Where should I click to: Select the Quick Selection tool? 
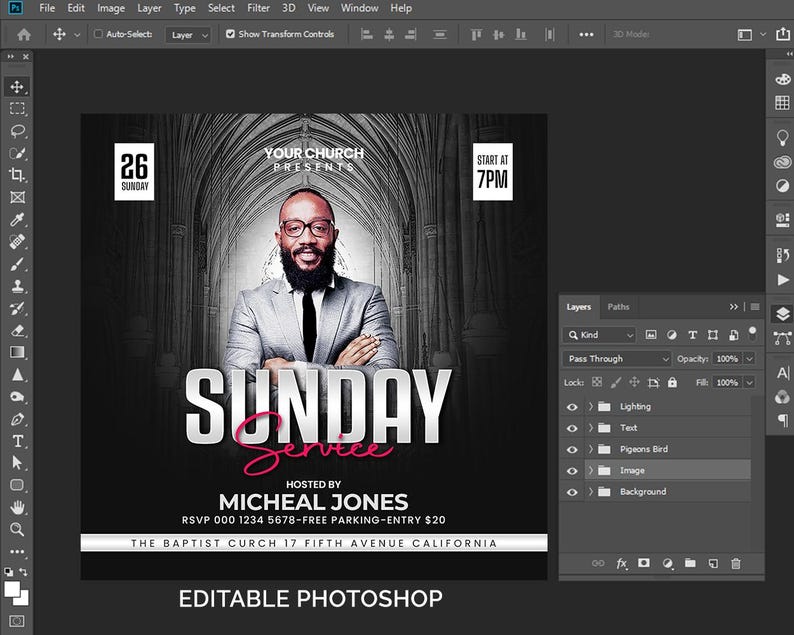click(x=17, y=153)
